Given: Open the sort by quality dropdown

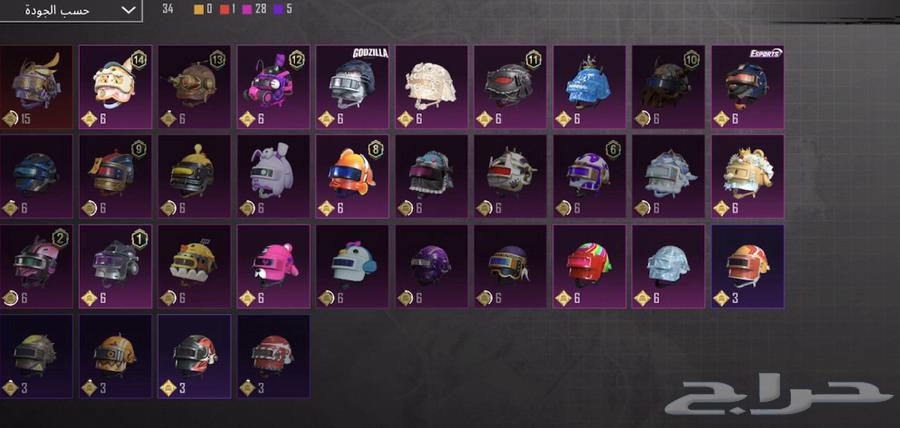Looking at the screenshot, I should [71, 10].
